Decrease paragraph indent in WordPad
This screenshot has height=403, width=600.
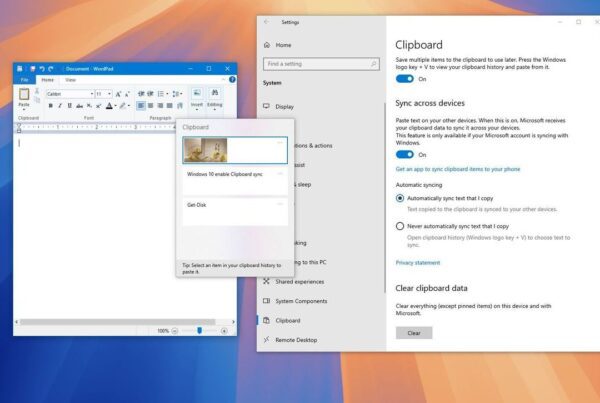[x=141, y=94]
